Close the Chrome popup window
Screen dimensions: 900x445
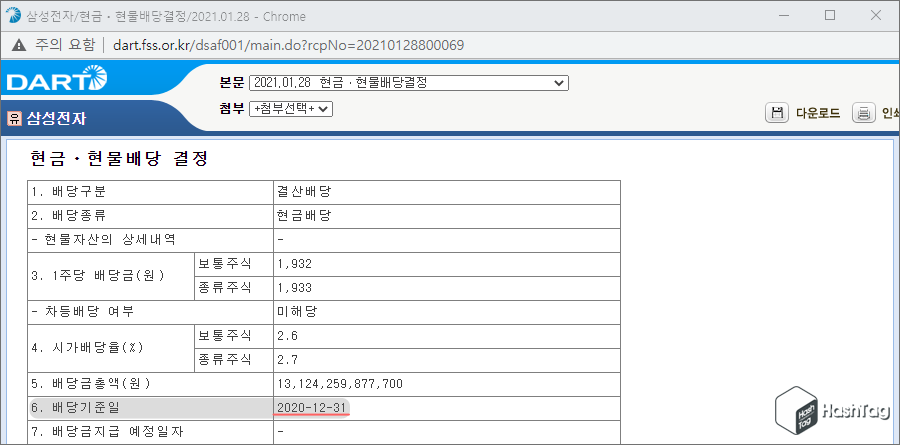coord(876,16)
